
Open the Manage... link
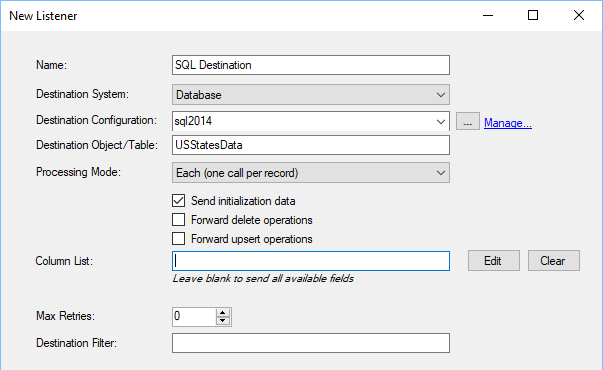[508, 123]
